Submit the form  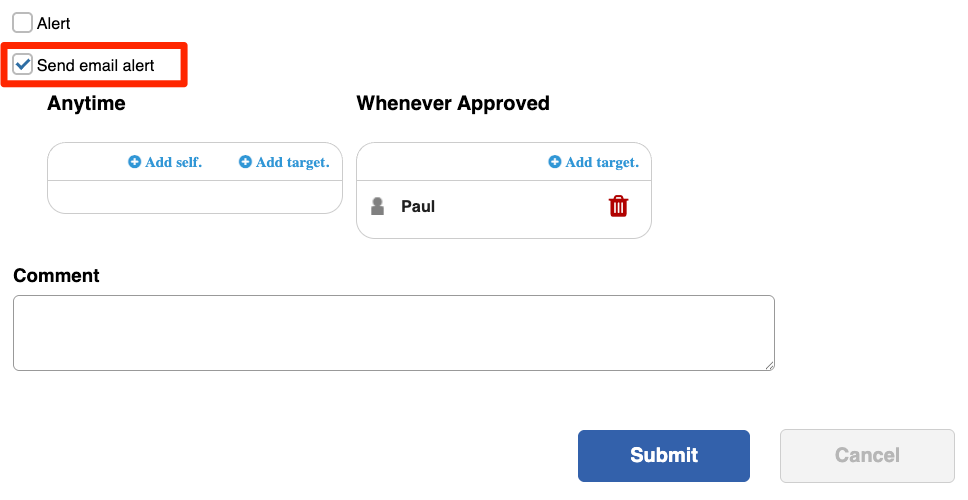664,456
